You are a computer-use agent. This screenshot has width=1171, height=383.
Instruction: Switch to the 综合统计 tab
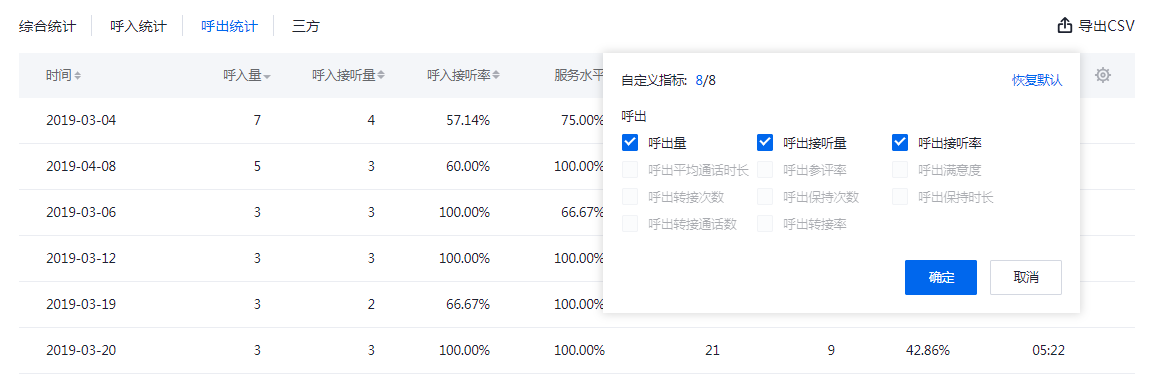pyautogui.click(x=47, y=26)
